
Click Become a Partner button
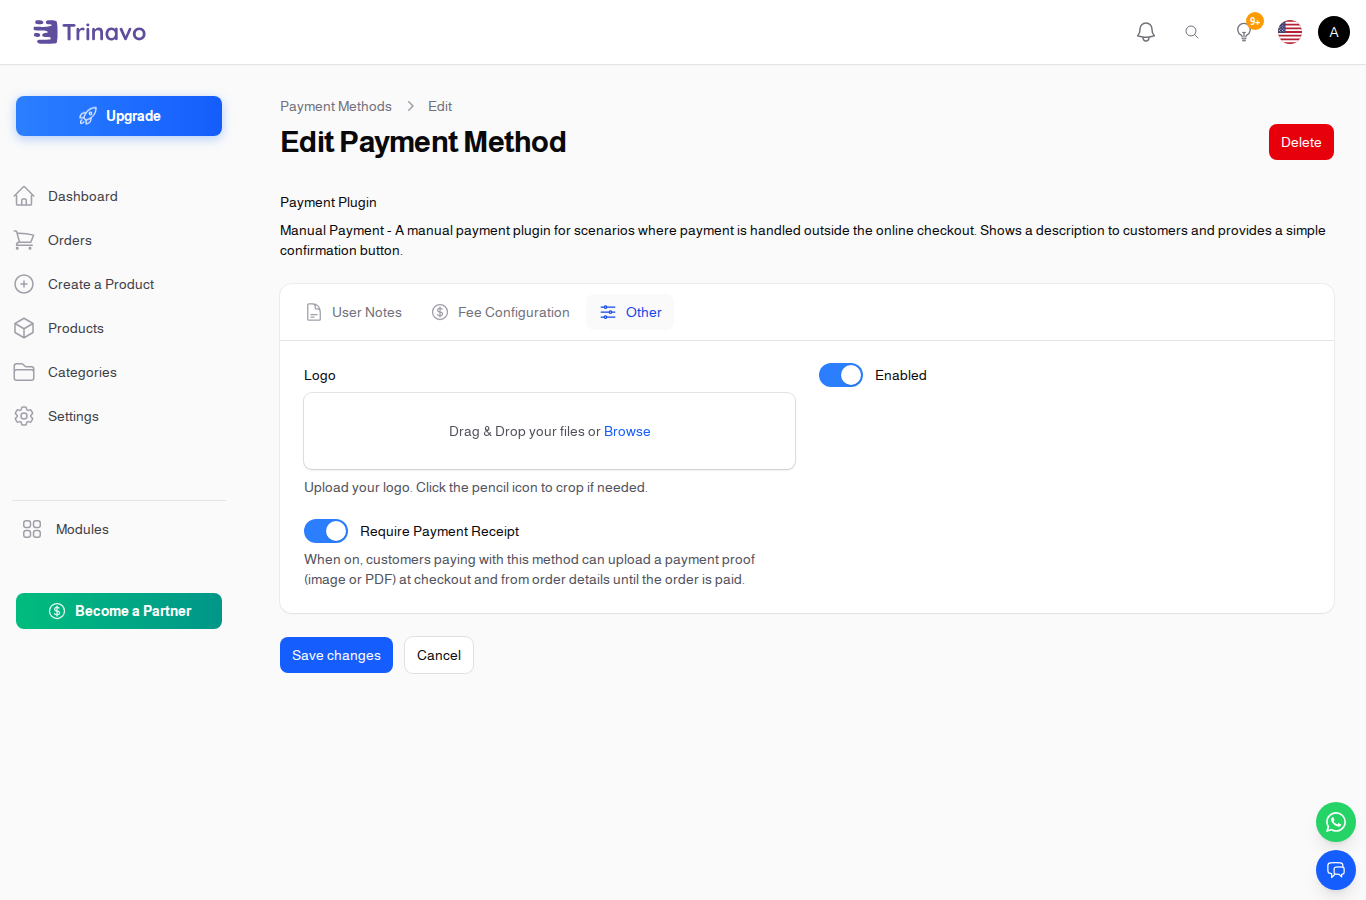(x=119, y=611)
